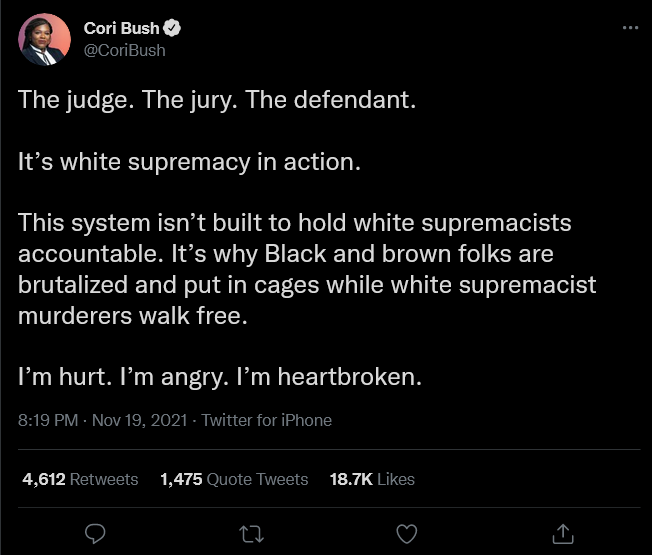View the 4,612 Retweets list
This screenshot has height=555, width=652.
tap(80, 479)
